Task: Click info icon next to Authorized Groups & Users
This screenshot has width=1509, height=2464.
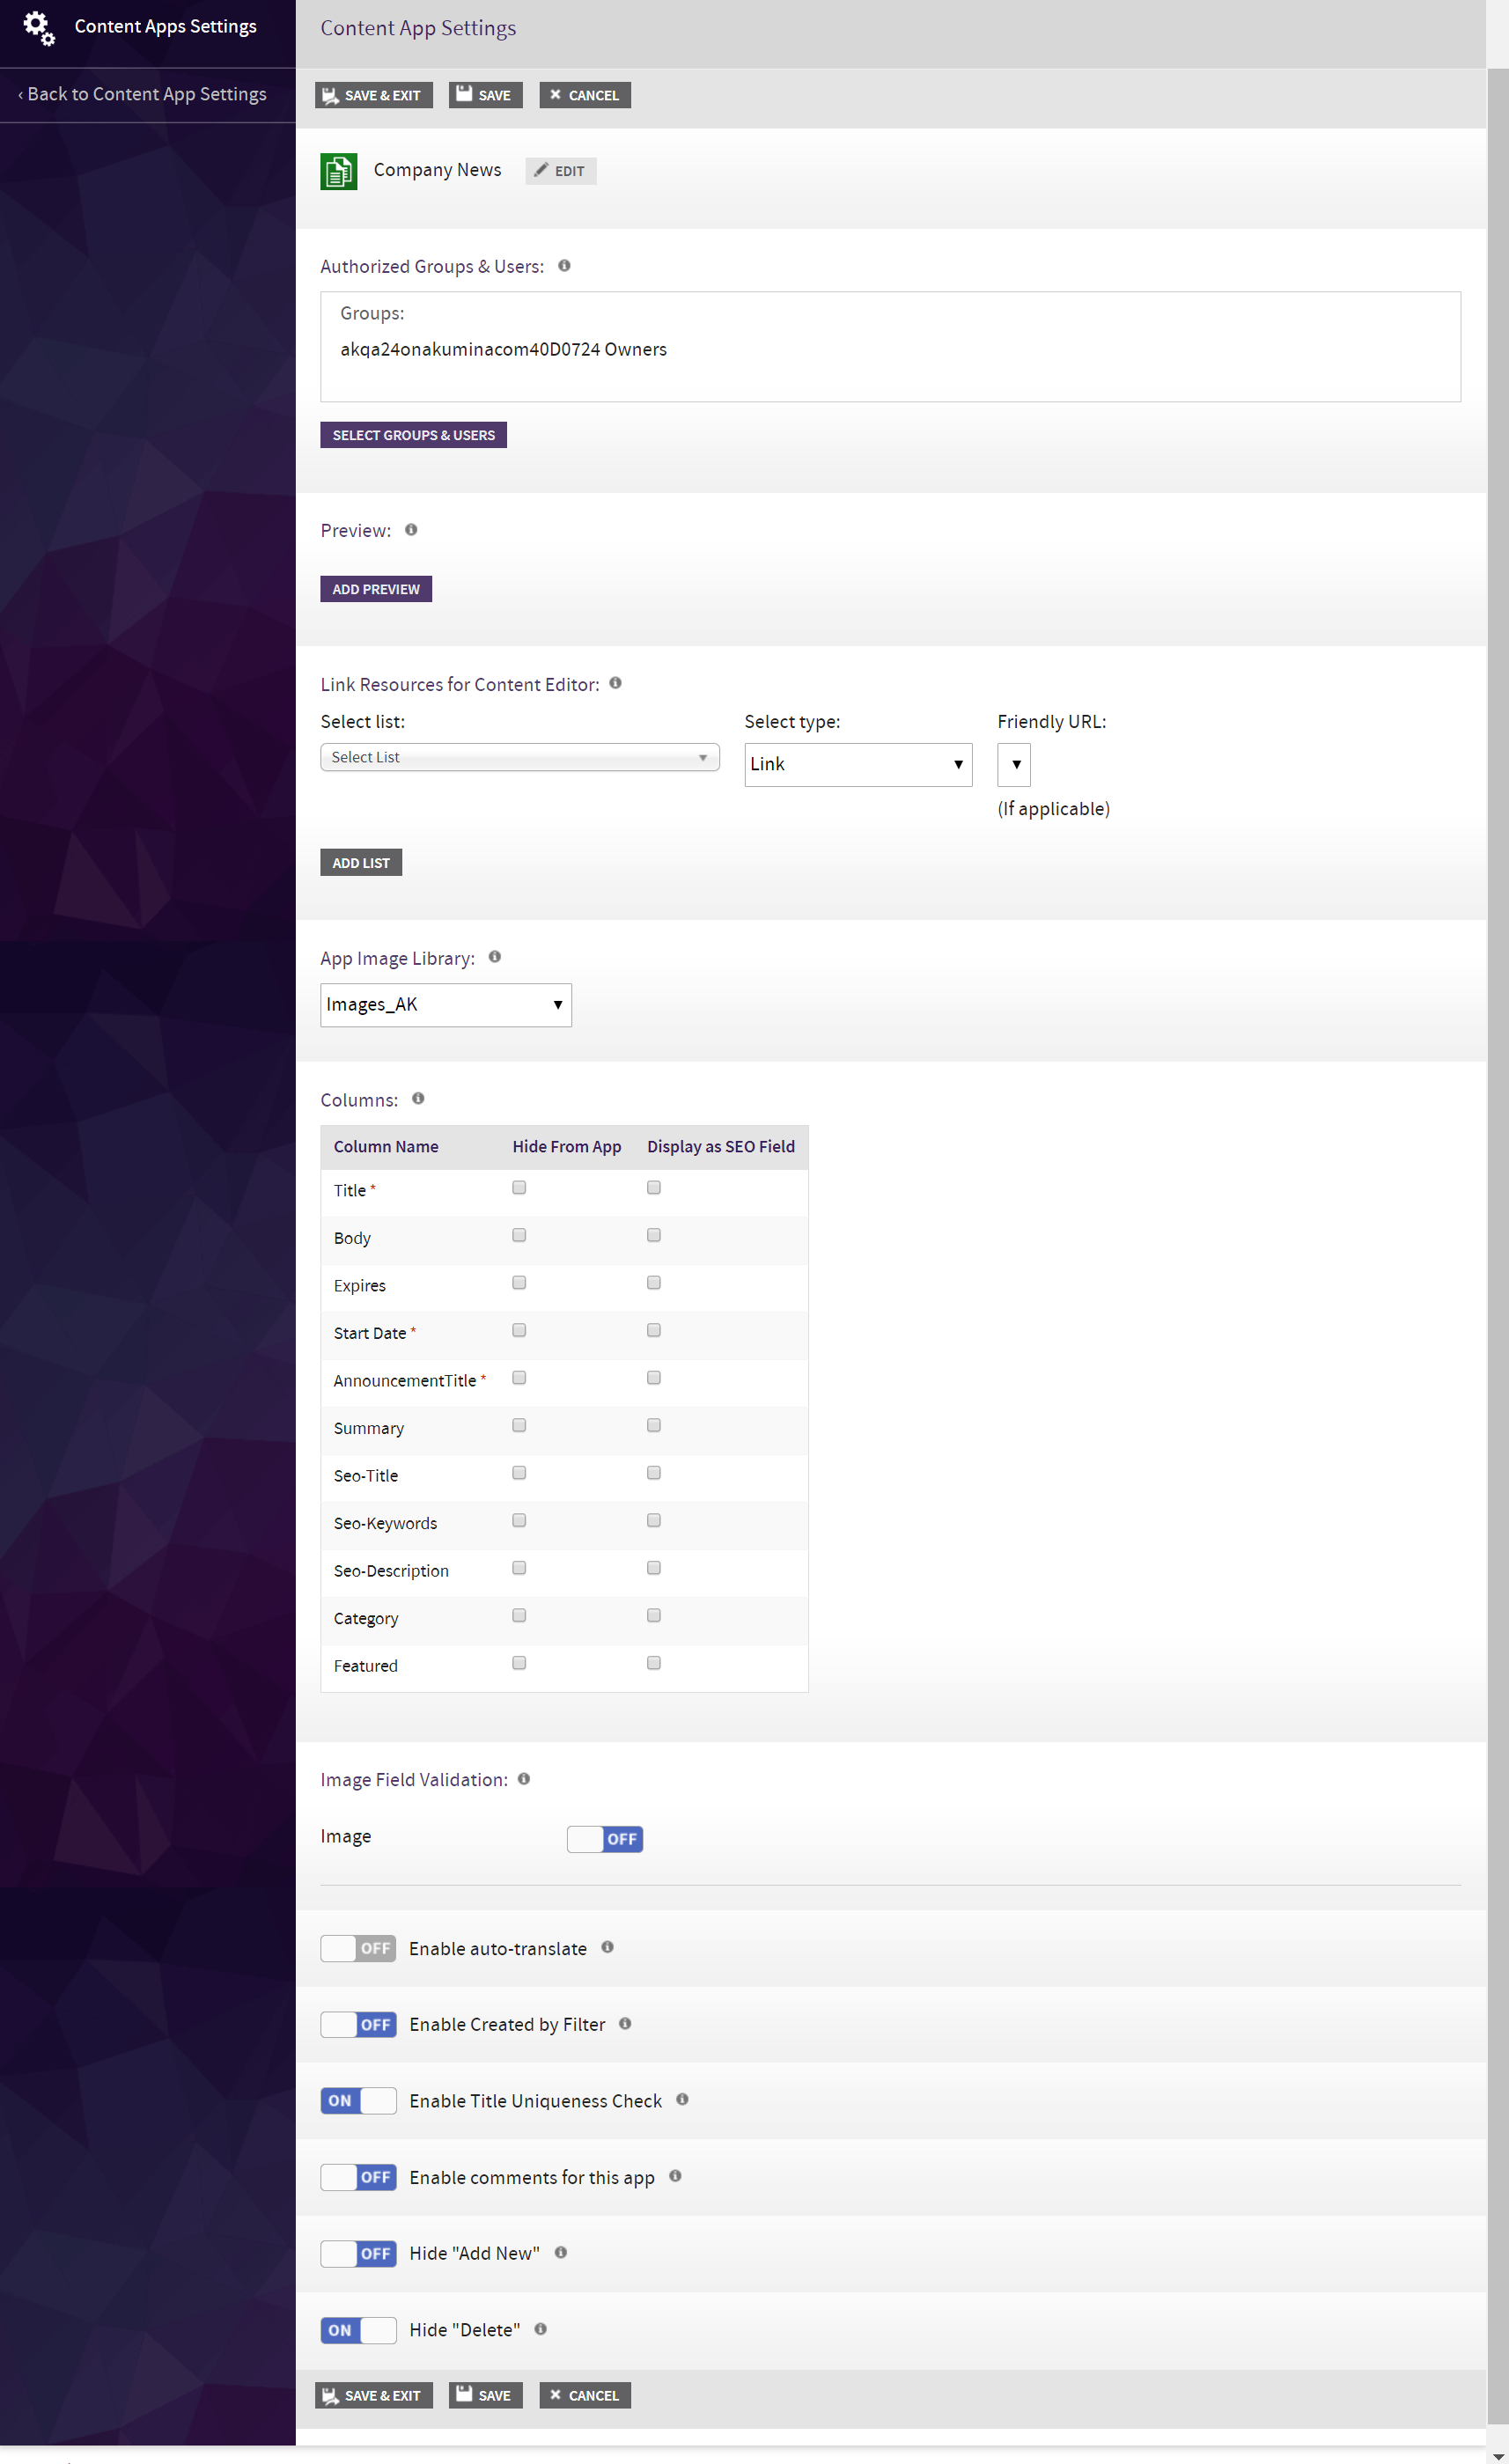Action: click(x=564, y=266)
